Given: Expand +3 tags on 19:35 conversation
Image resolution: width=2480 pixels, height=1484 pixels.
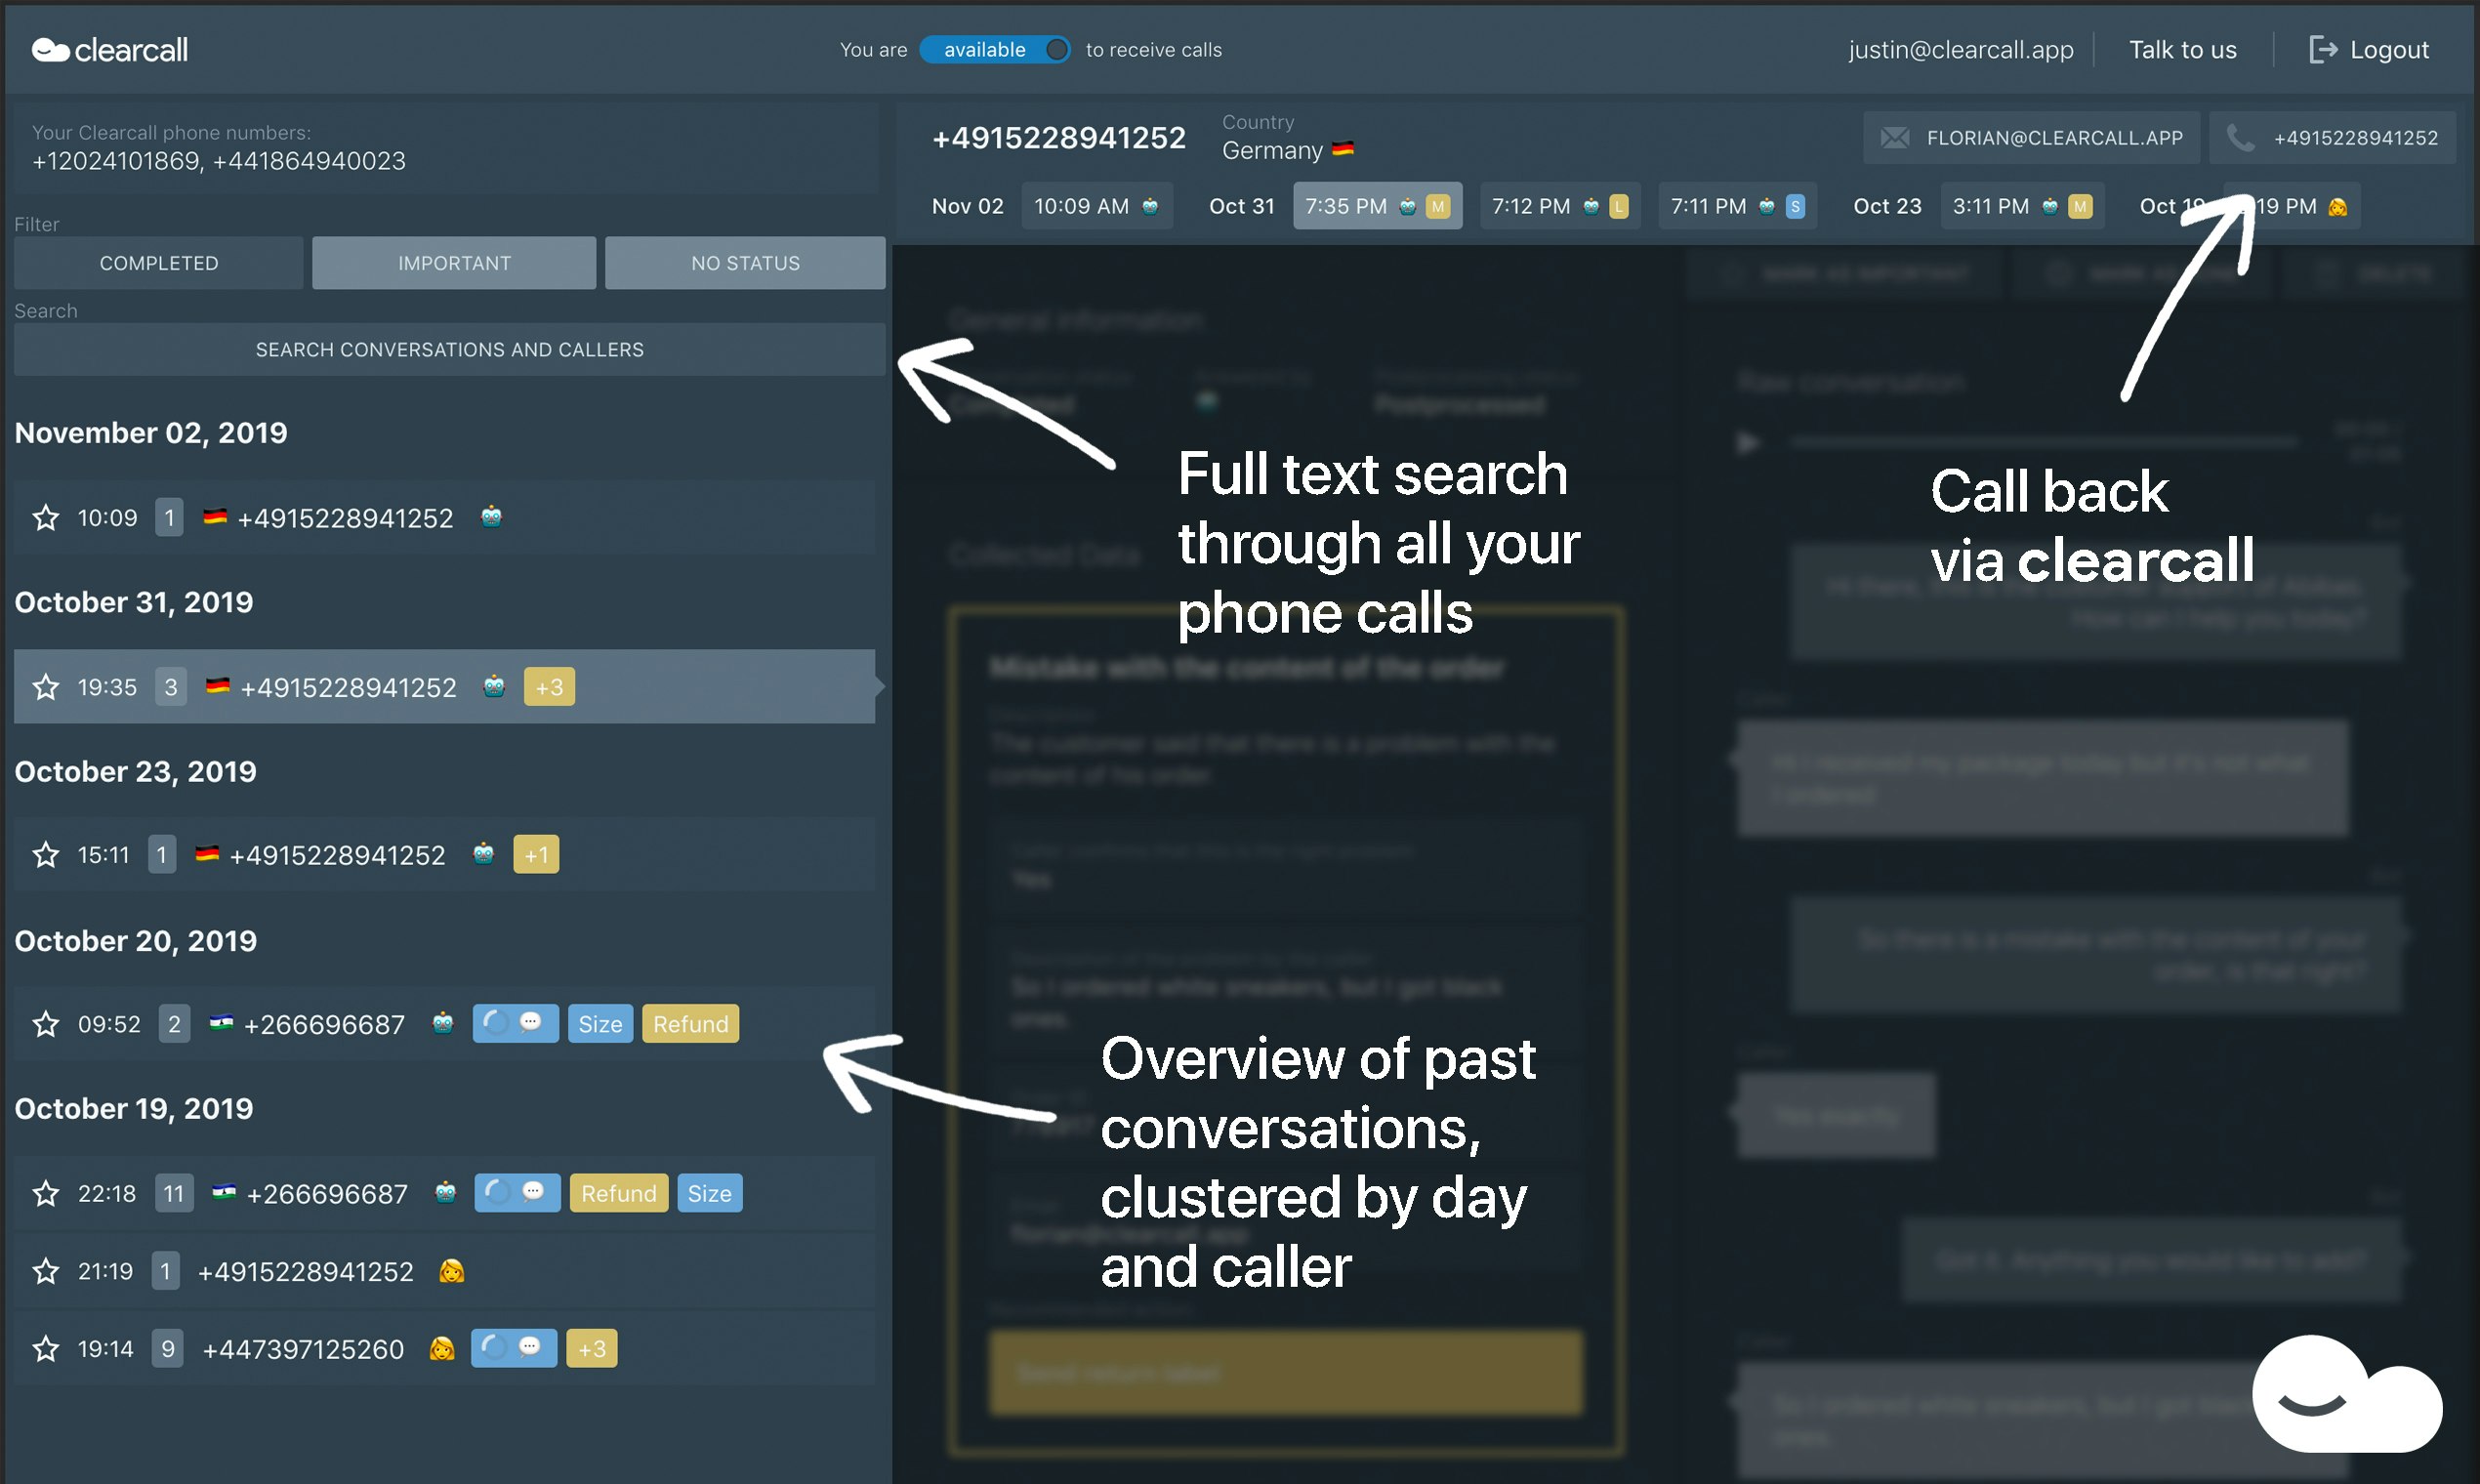Looking at the screenshot, I should (x=549, y=687).
